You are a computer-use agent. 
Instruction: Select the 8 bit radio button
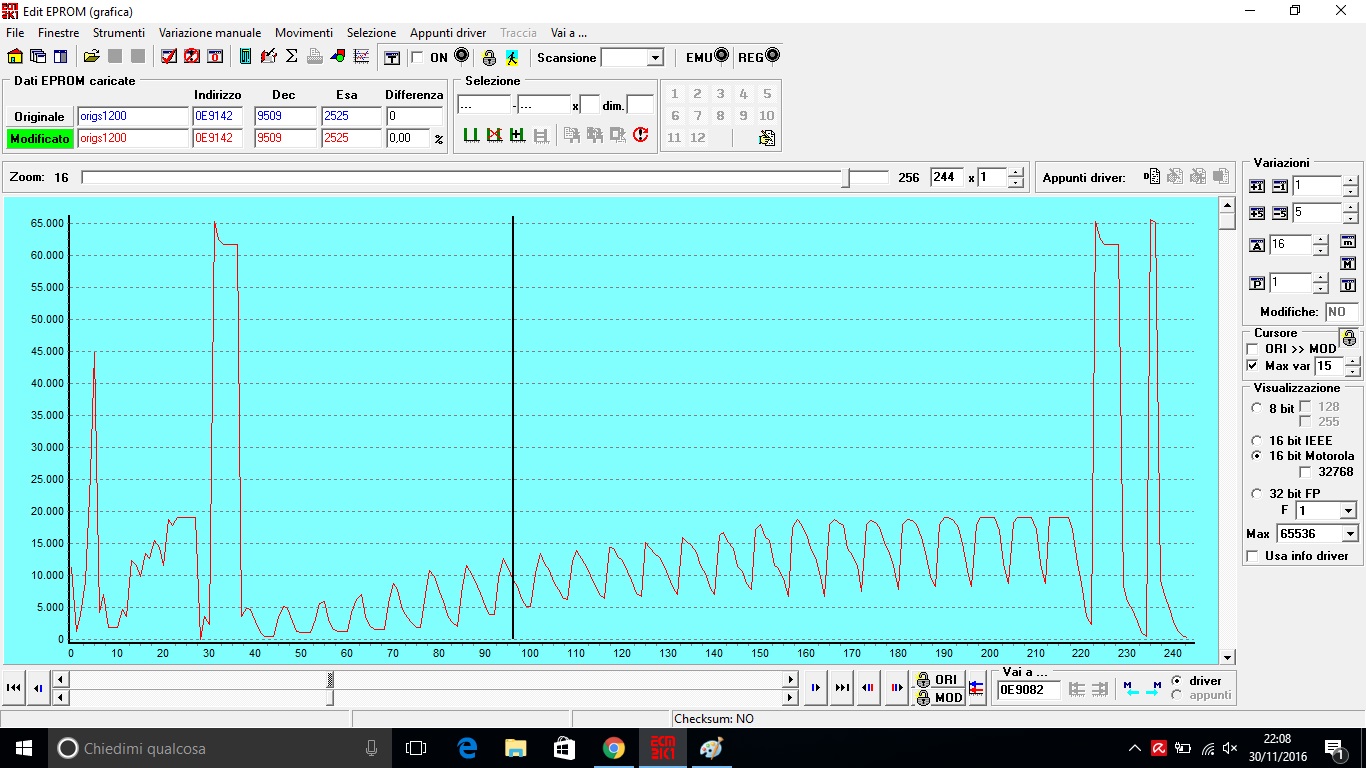(1257, 408)
